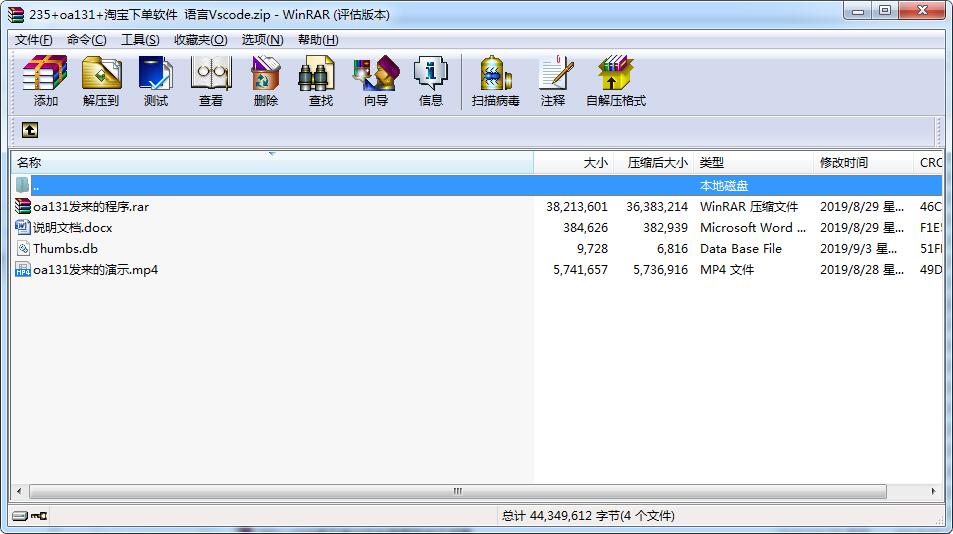This screenshot has width=953, height=534.
Task: Click the WinRAR title bar app icon
Action: 16,14
